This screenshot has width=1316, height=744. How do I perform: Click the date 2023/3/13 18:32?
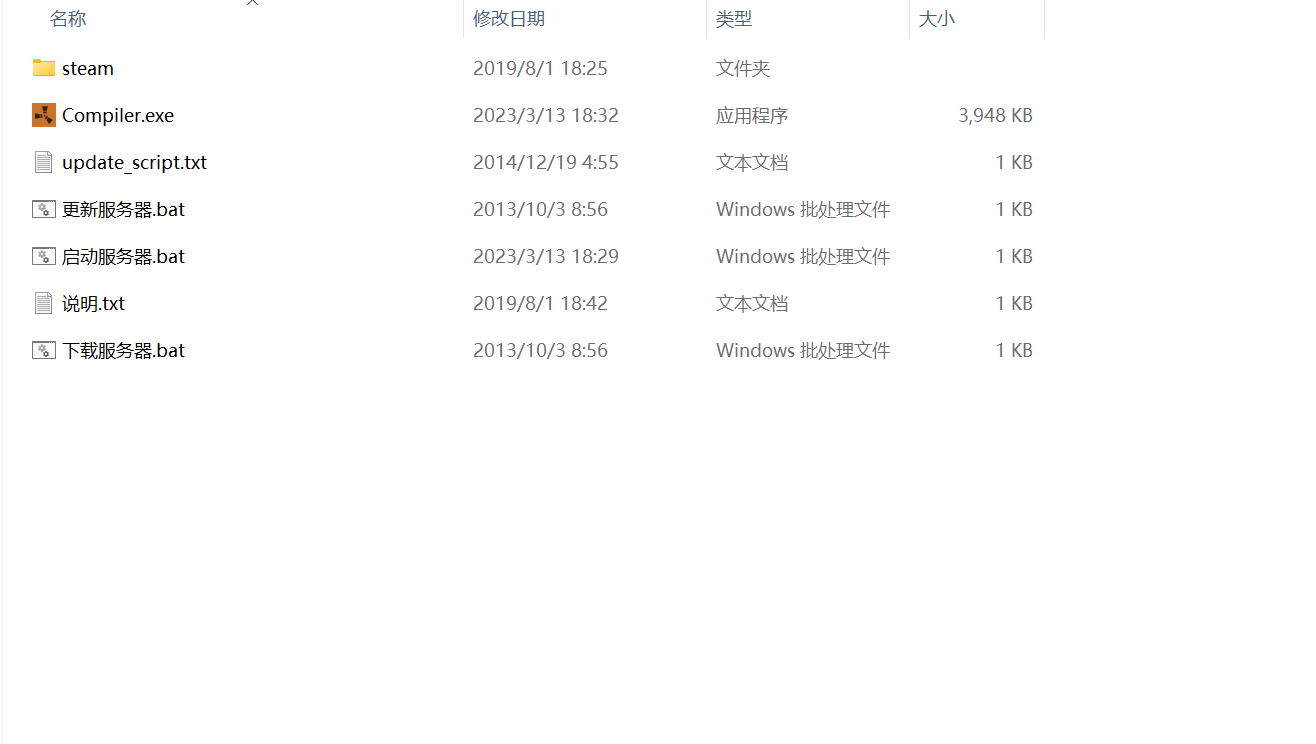(546, 115)
